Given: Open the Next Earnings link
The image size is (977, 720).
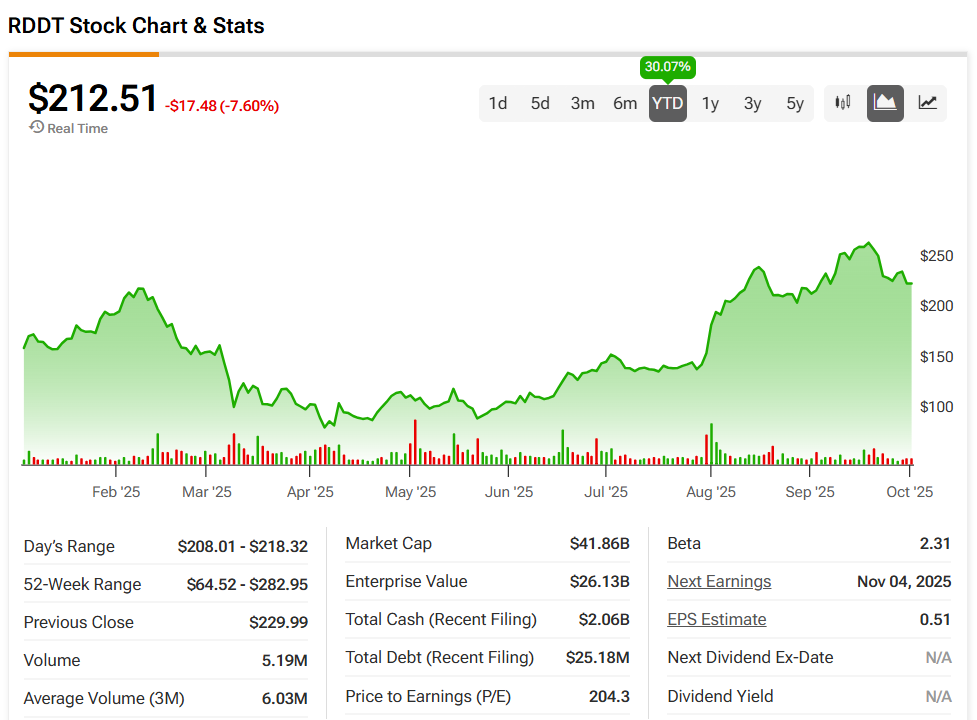Looking at the screenshot, I should coord(719,582).
